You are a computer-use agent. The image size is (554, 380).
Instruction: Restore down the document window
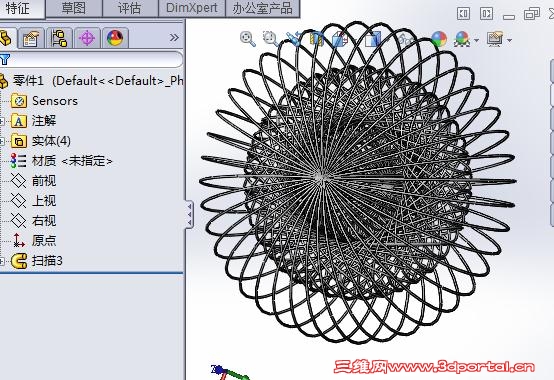(532, 14)
